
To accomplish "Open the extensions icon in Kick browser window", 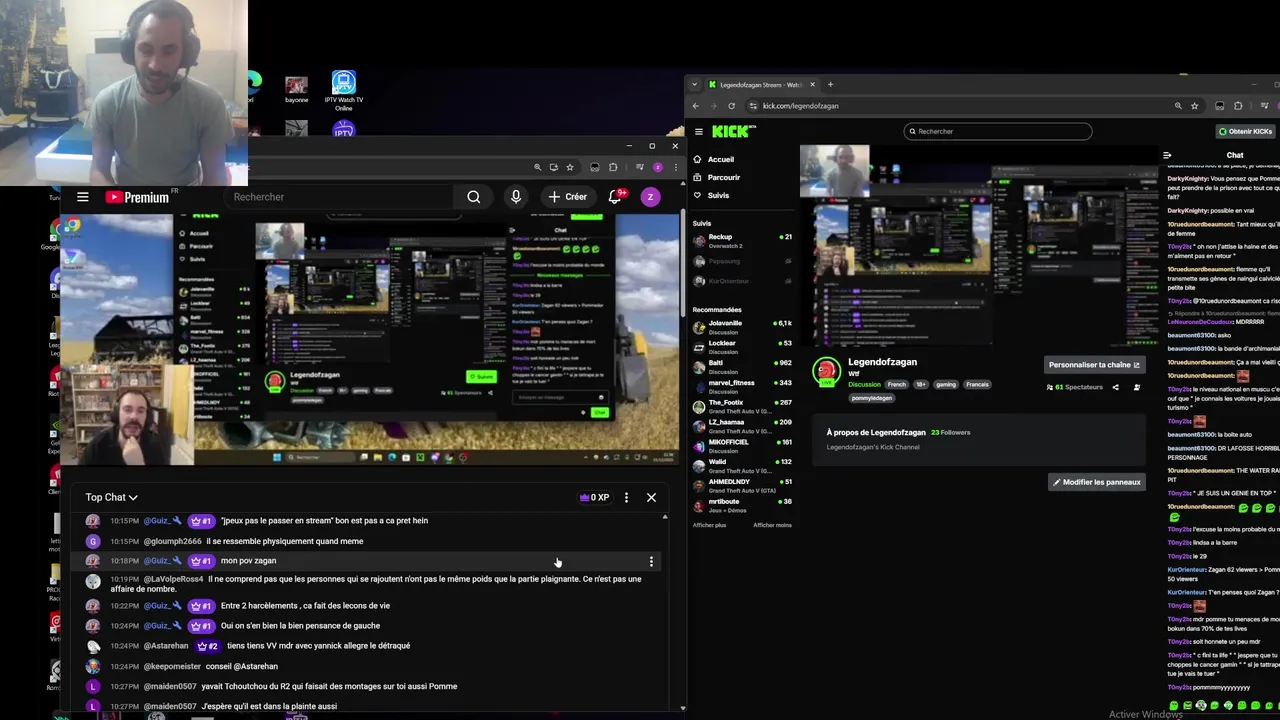I will tap(1238, 105).
